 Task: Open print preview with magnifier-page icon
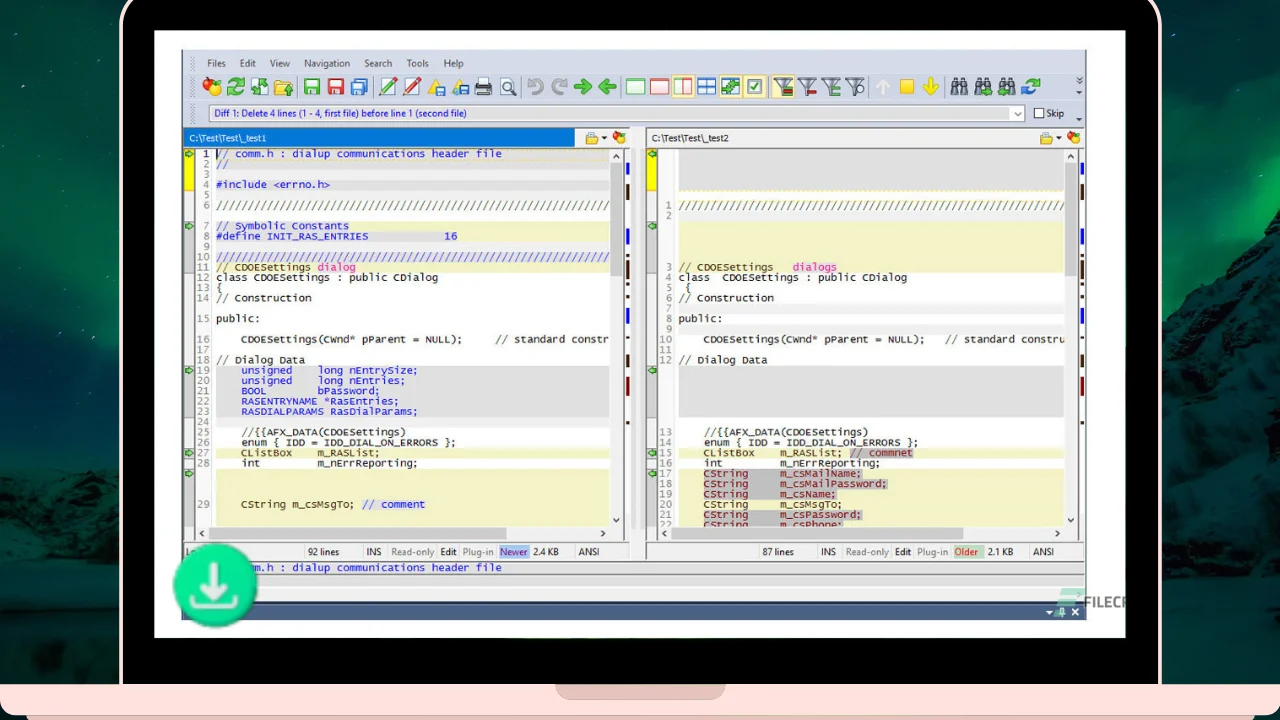pyautogui.click(x=508, y=87)
